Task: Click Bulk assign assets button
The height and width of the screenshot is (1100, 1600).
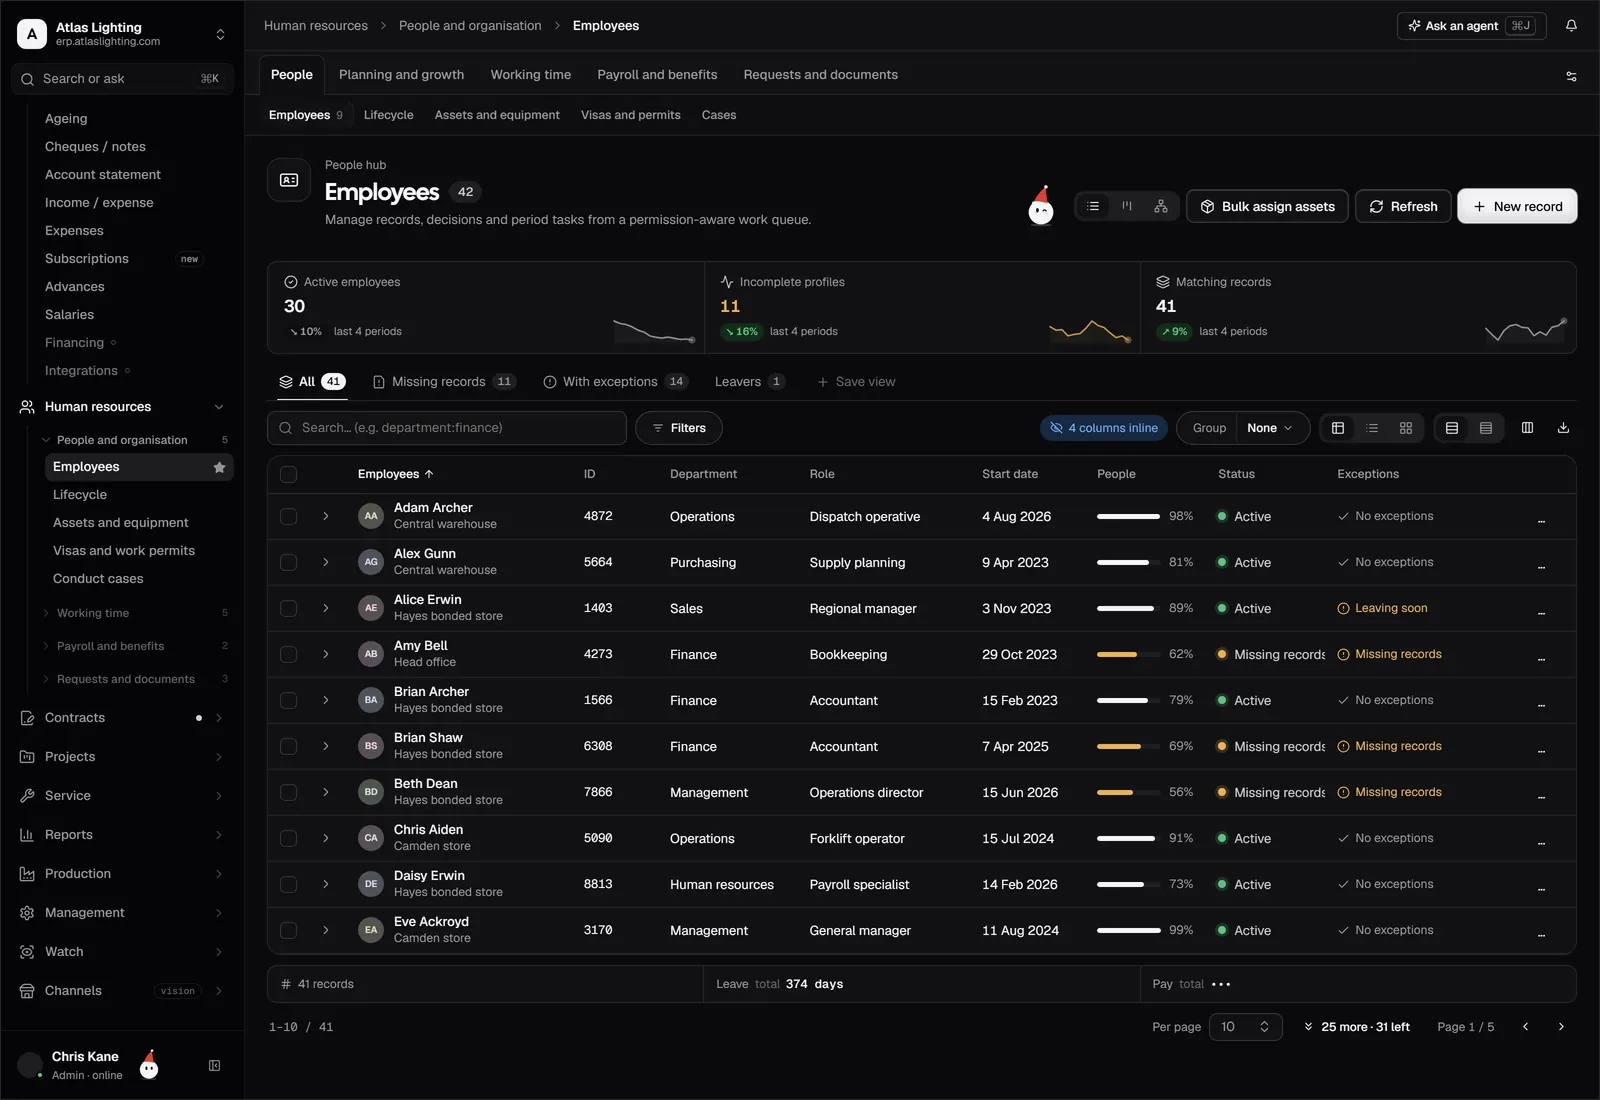Action: (x=1267, y=206)
